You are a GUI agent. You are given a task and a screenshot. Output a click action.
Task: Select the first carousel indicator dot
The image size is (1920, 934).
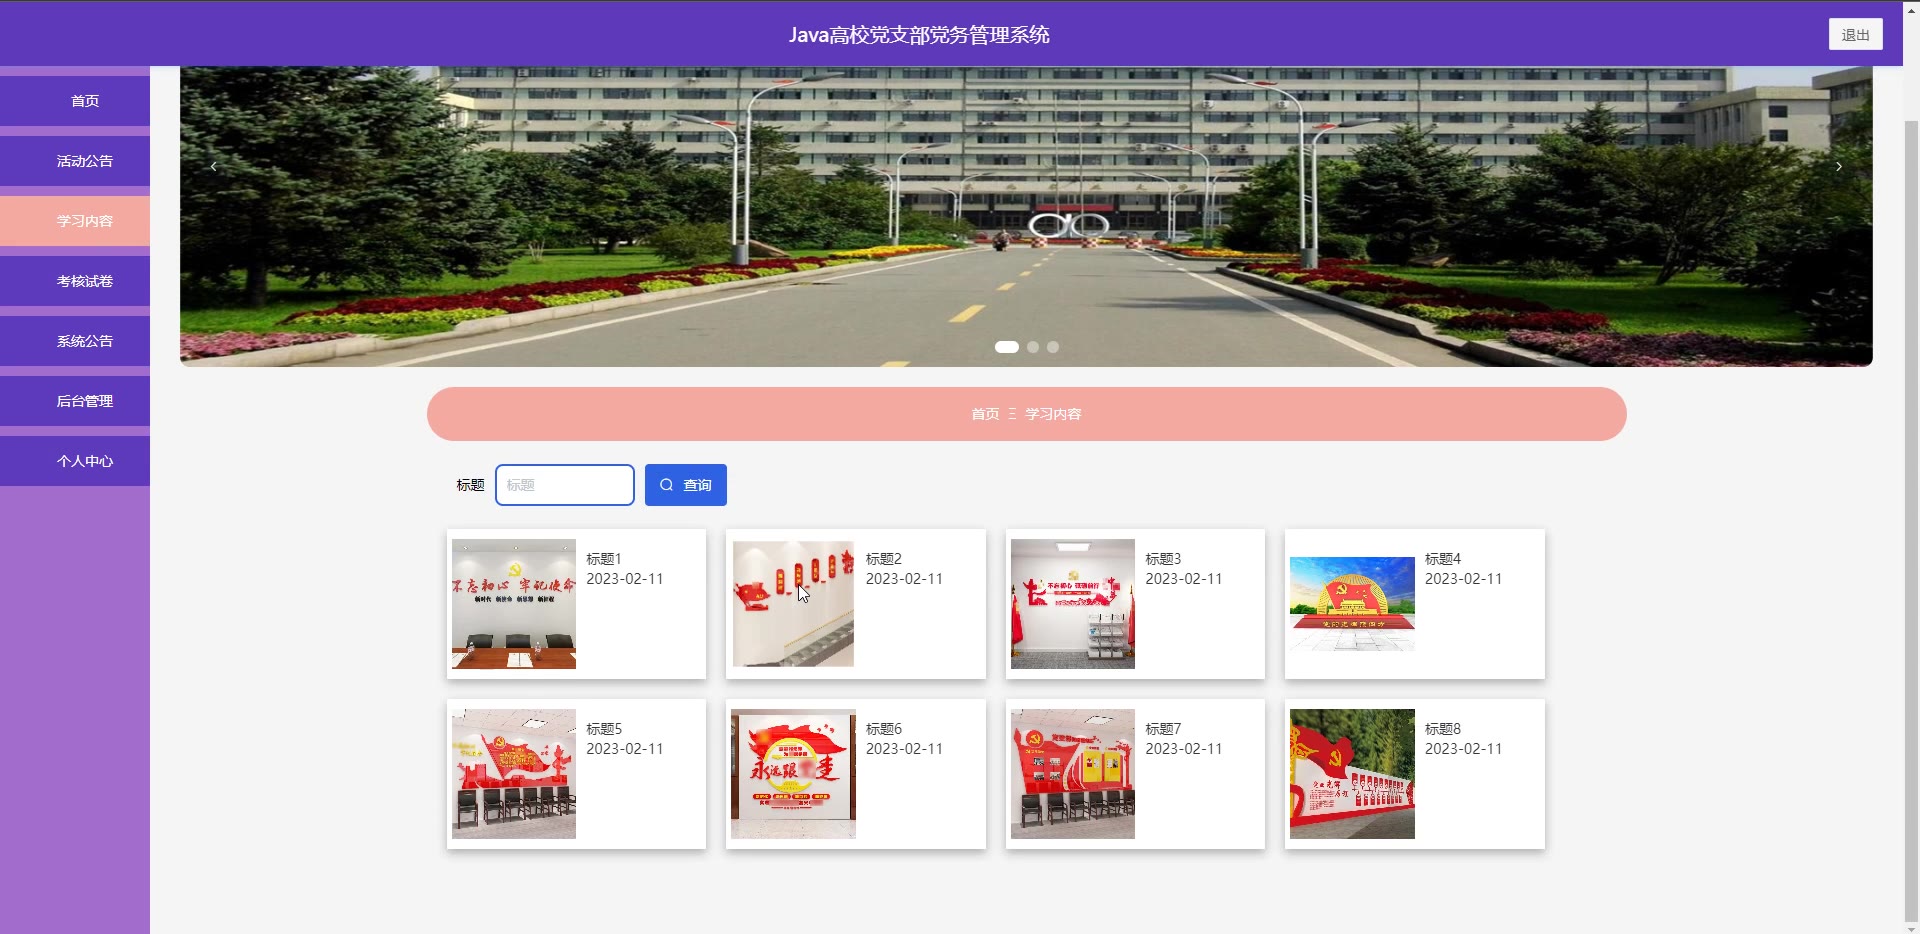pos(1007,347)
